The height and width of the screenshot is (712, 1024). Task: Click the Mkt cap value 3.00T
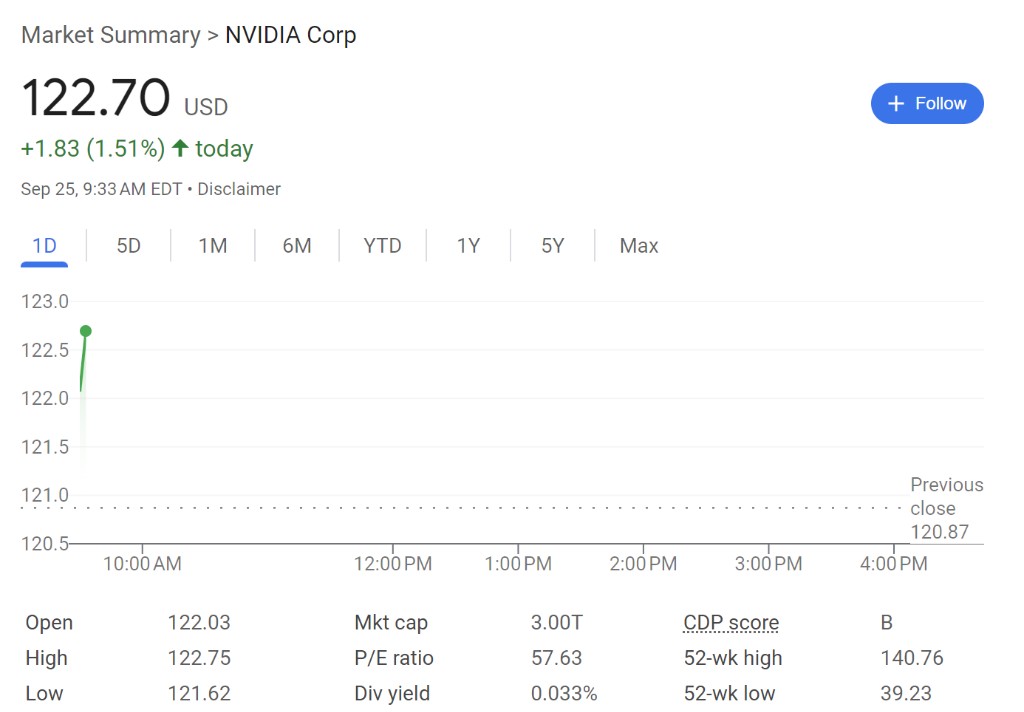click(556, 623)
